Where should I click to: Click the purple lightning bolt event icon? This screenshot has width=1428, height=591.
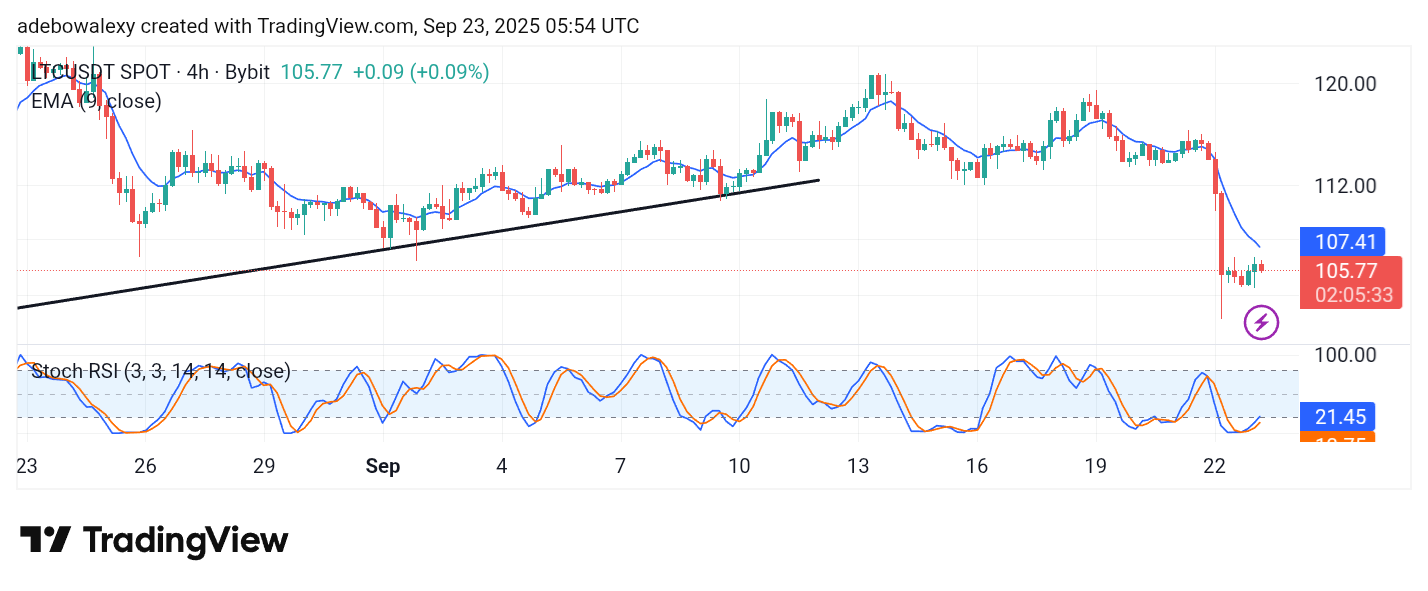pyautogui.click(x=1261, y=322)
